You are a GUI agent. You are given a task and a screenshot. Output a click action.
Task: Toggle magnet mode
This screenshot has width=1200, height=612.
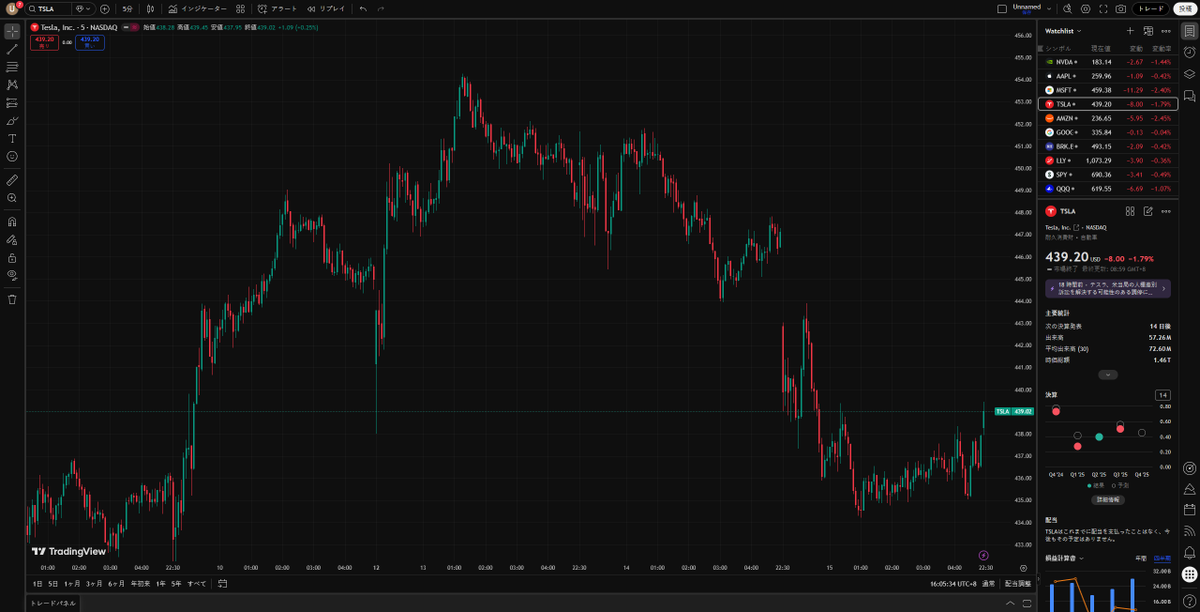tap(12, 222)
